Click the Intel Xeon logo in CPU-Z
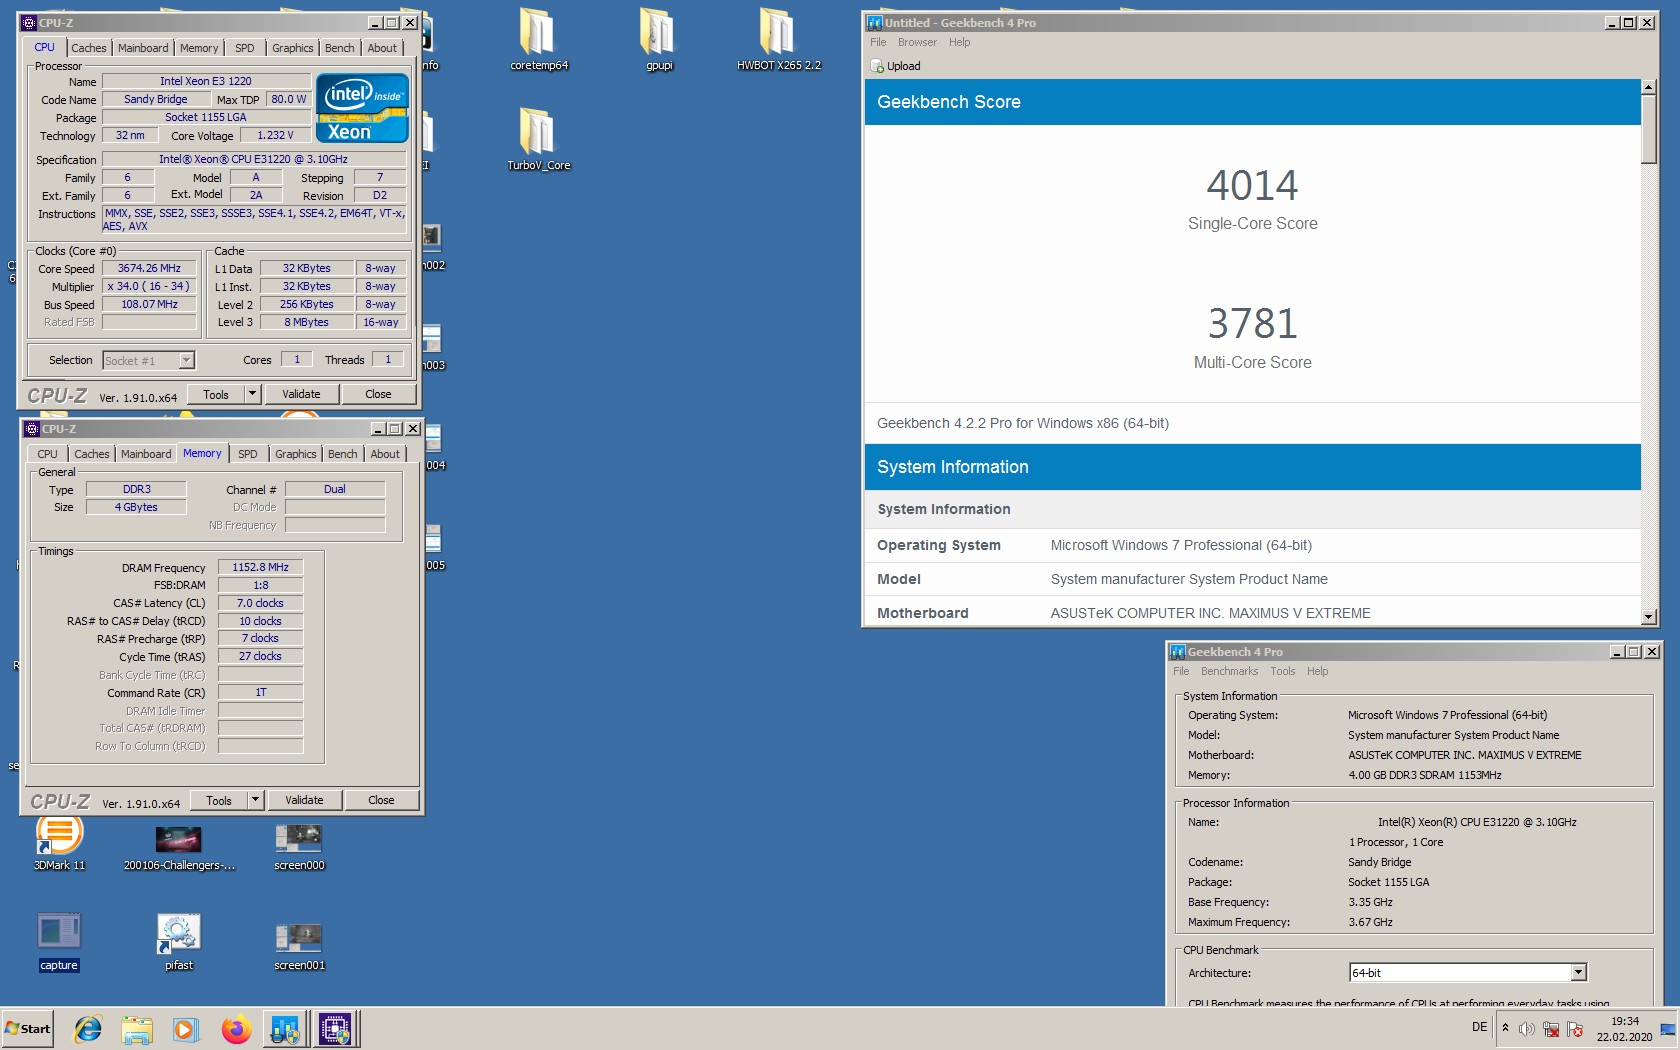The height and width of the screenshot is (1050, 1680). 362,108
